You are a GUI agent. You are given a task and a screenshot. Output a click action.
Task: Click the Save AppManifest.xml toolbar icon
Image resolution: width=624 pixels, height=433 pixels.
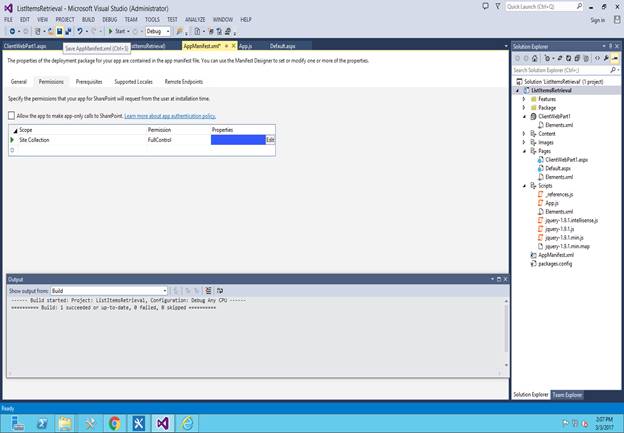[x=59, y=31]
